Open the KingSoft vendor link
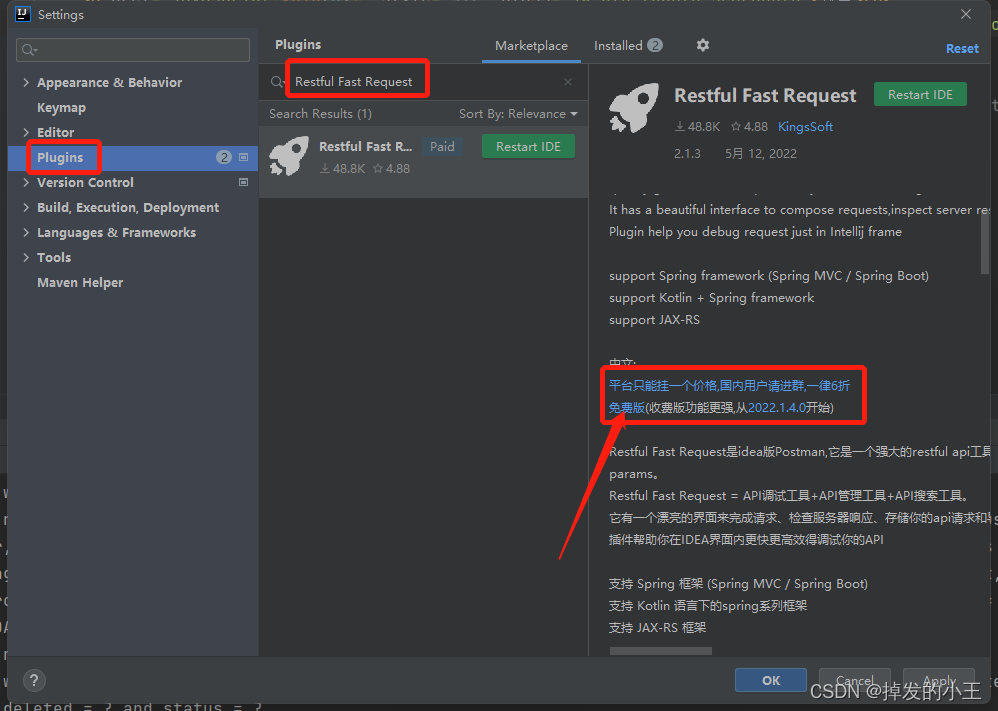The height and width of the screenshot is (711, 998). pos(805,127)
